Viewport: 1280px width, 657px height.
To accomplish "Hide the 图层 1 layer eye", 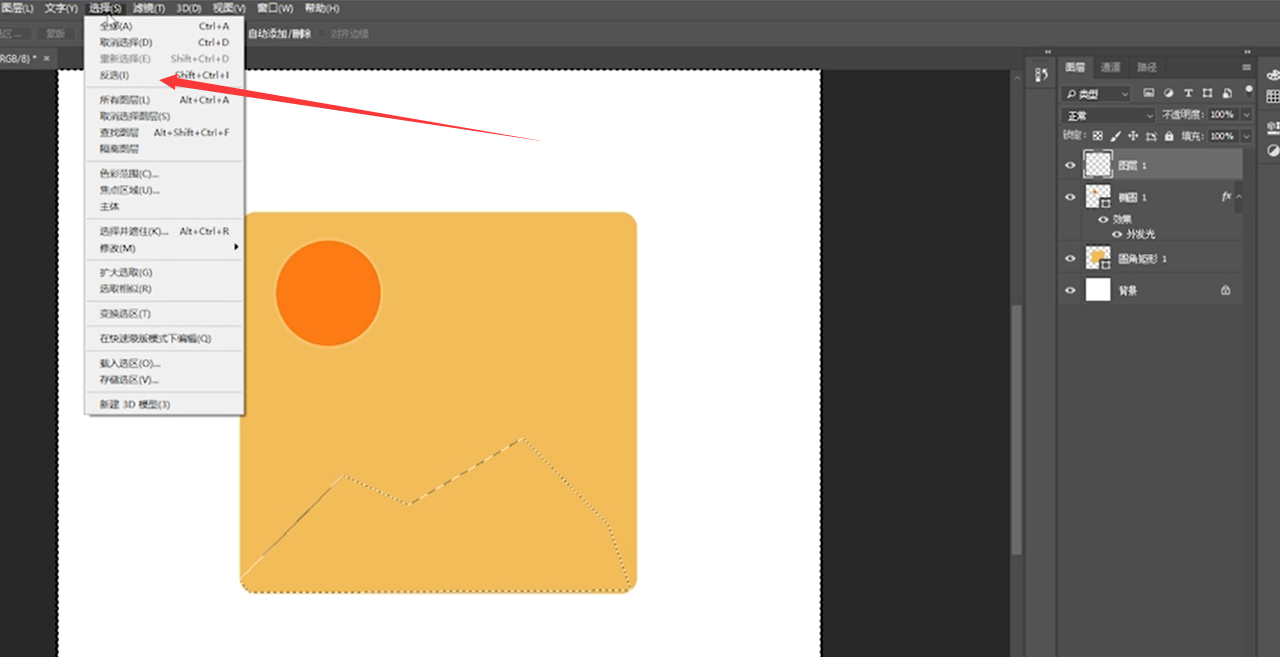I will pos(1070,165).
